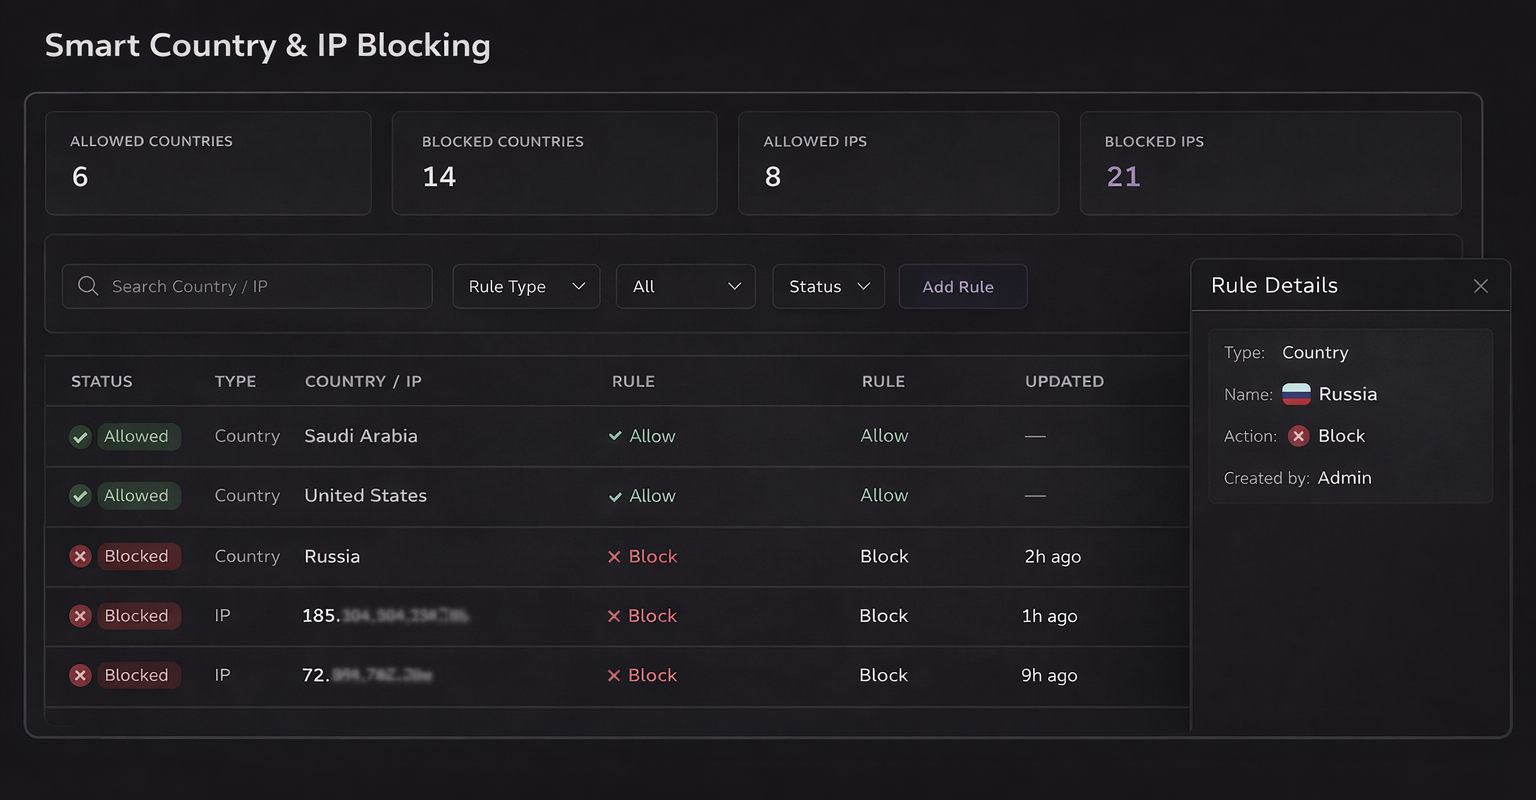
Task: Click the green checkmark icon beside Saudi Arabia status
Action: point(80,436)
